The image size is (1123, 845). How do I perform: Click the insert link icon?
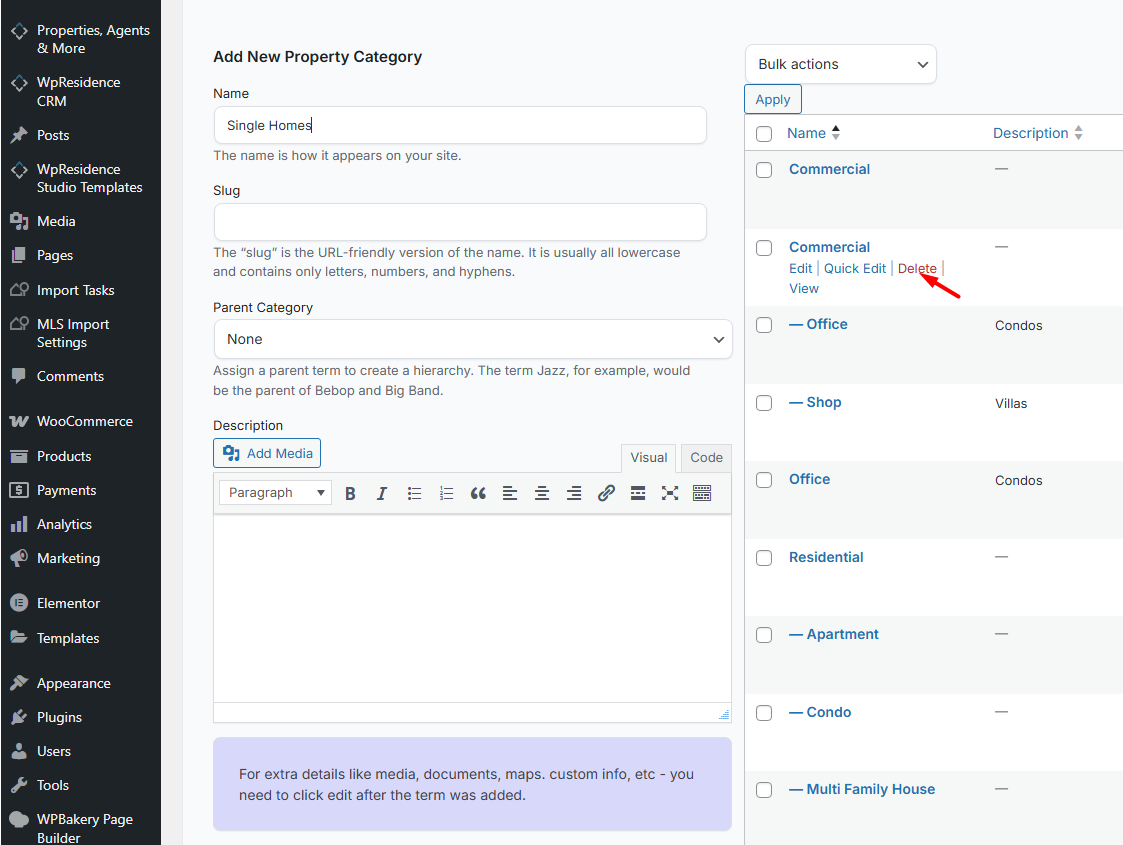coord(606,493)
